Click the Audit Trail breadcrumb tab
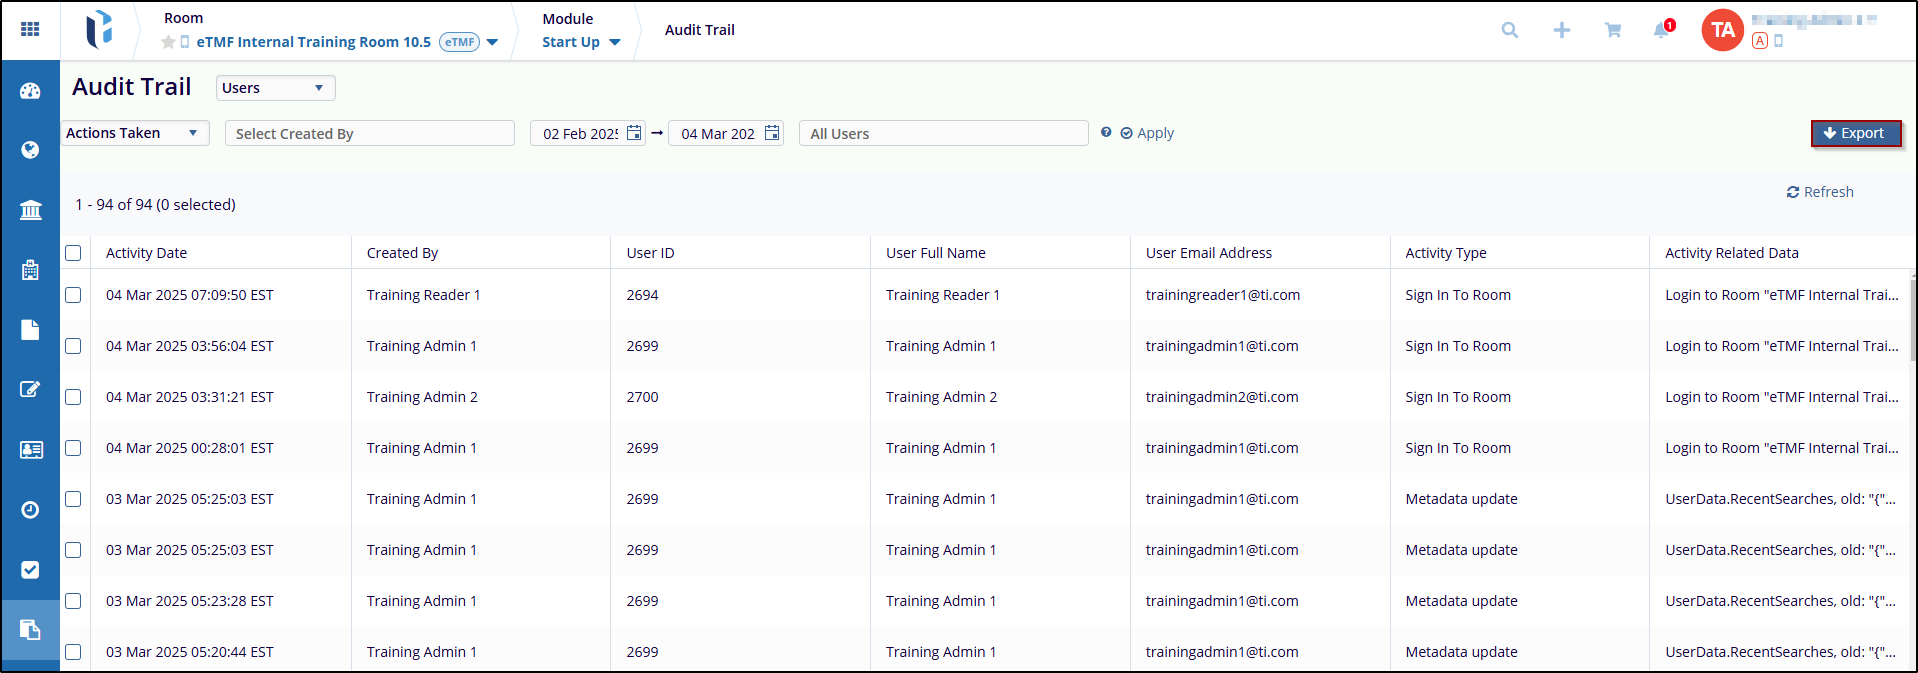The width and height of the screenshot is (1918, 673). pyautogui.click(x=699, y=30)
